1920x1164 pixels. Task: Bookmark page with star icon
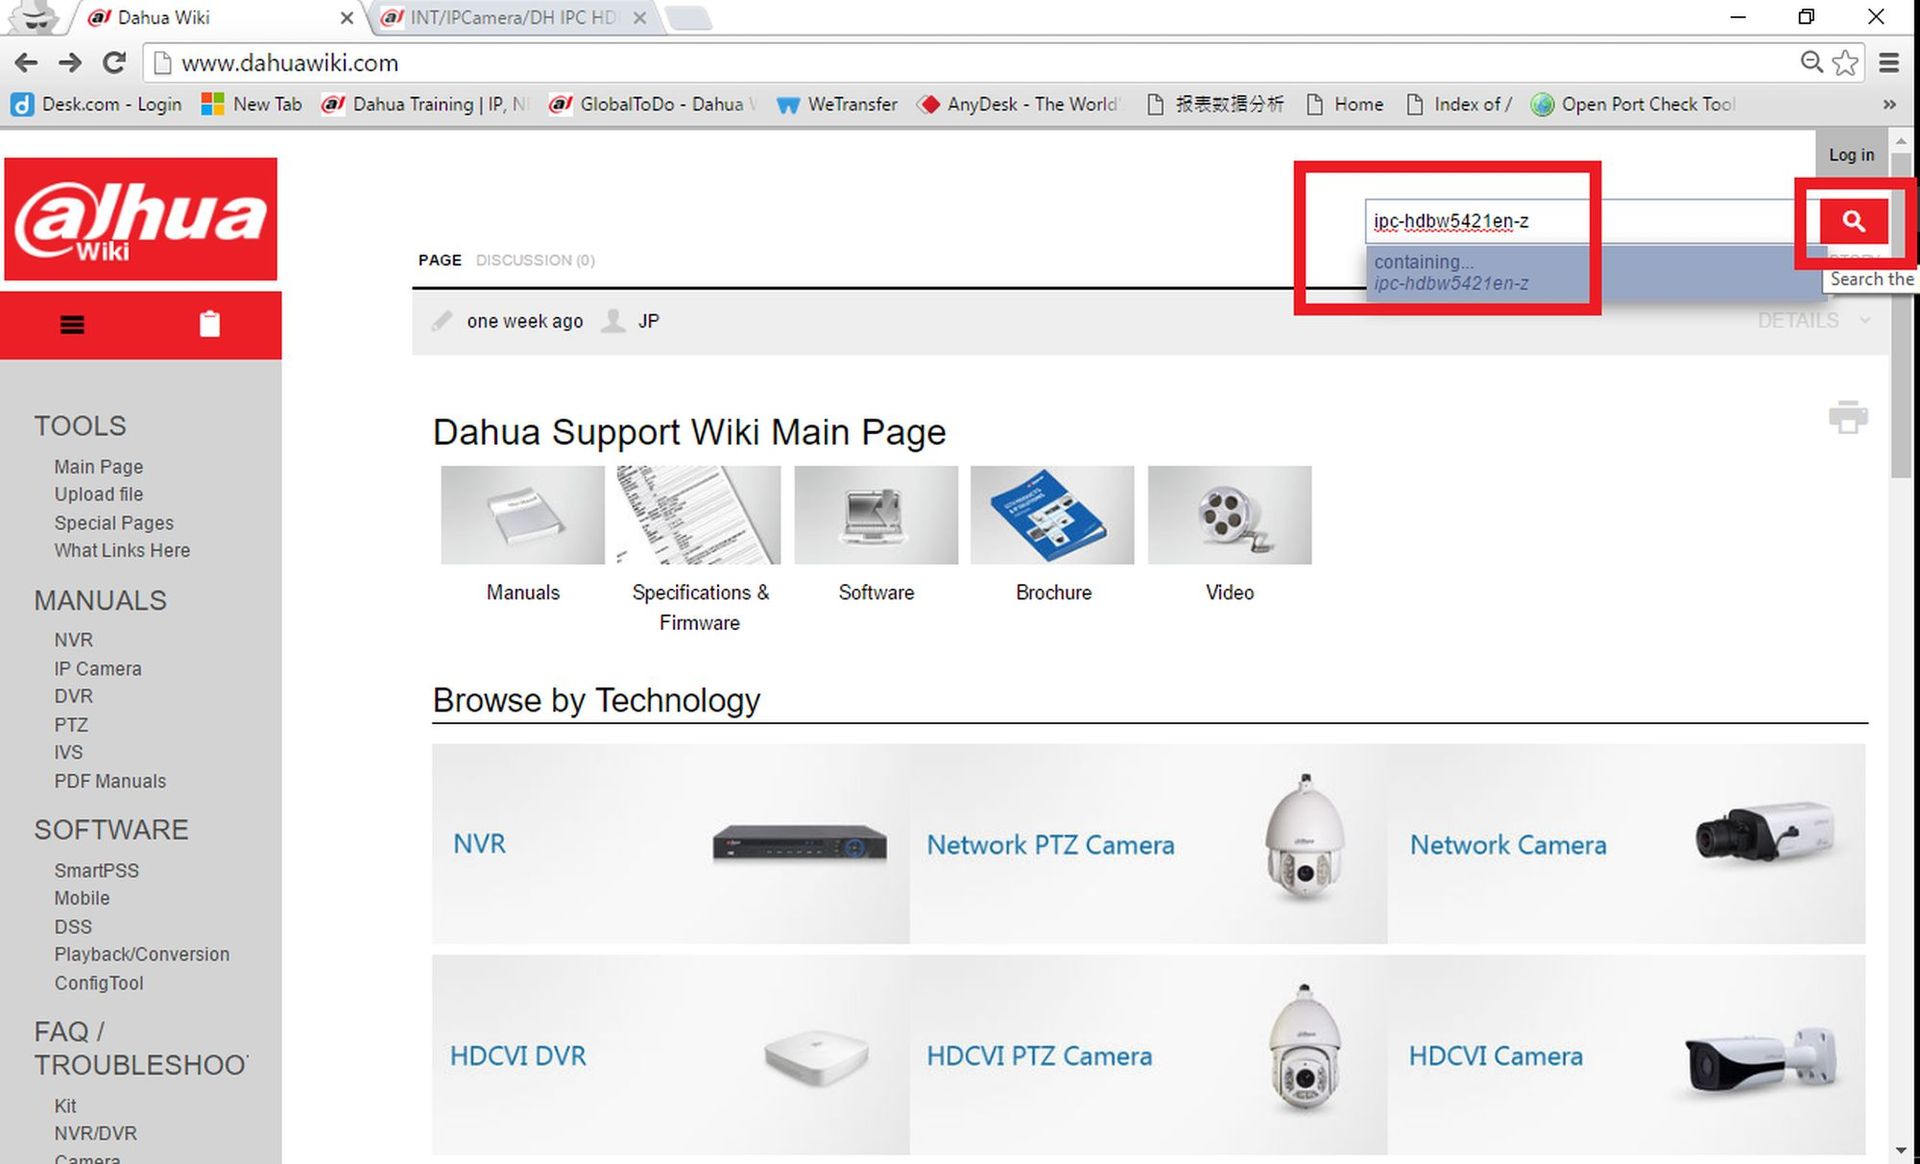coord(1845,63)
